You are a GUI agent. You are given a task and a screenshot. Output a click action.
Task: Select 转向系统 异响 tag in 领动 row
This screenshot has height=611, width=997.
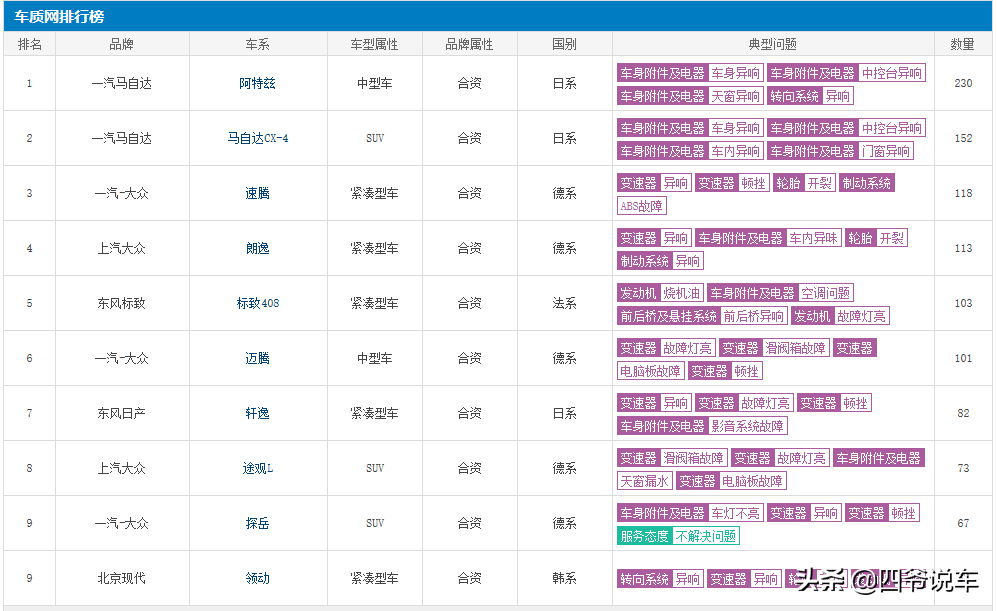pyautogui.click(x=660, y=579)
